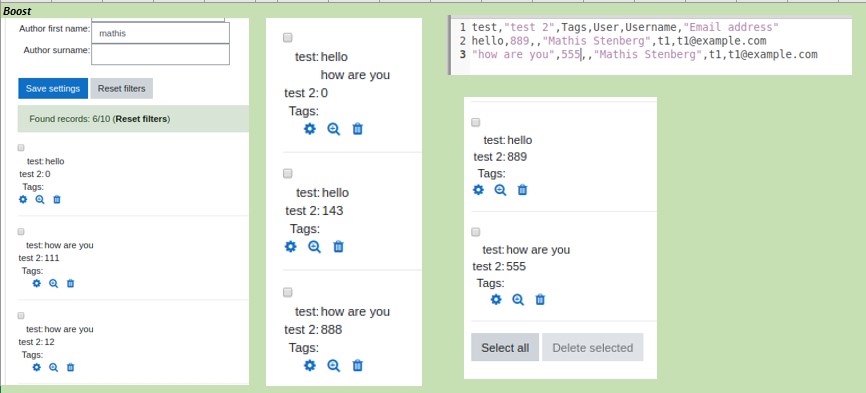Click the gear icon under 'test 2: 889'
The image size is (866, 393).
click(478, 190)
